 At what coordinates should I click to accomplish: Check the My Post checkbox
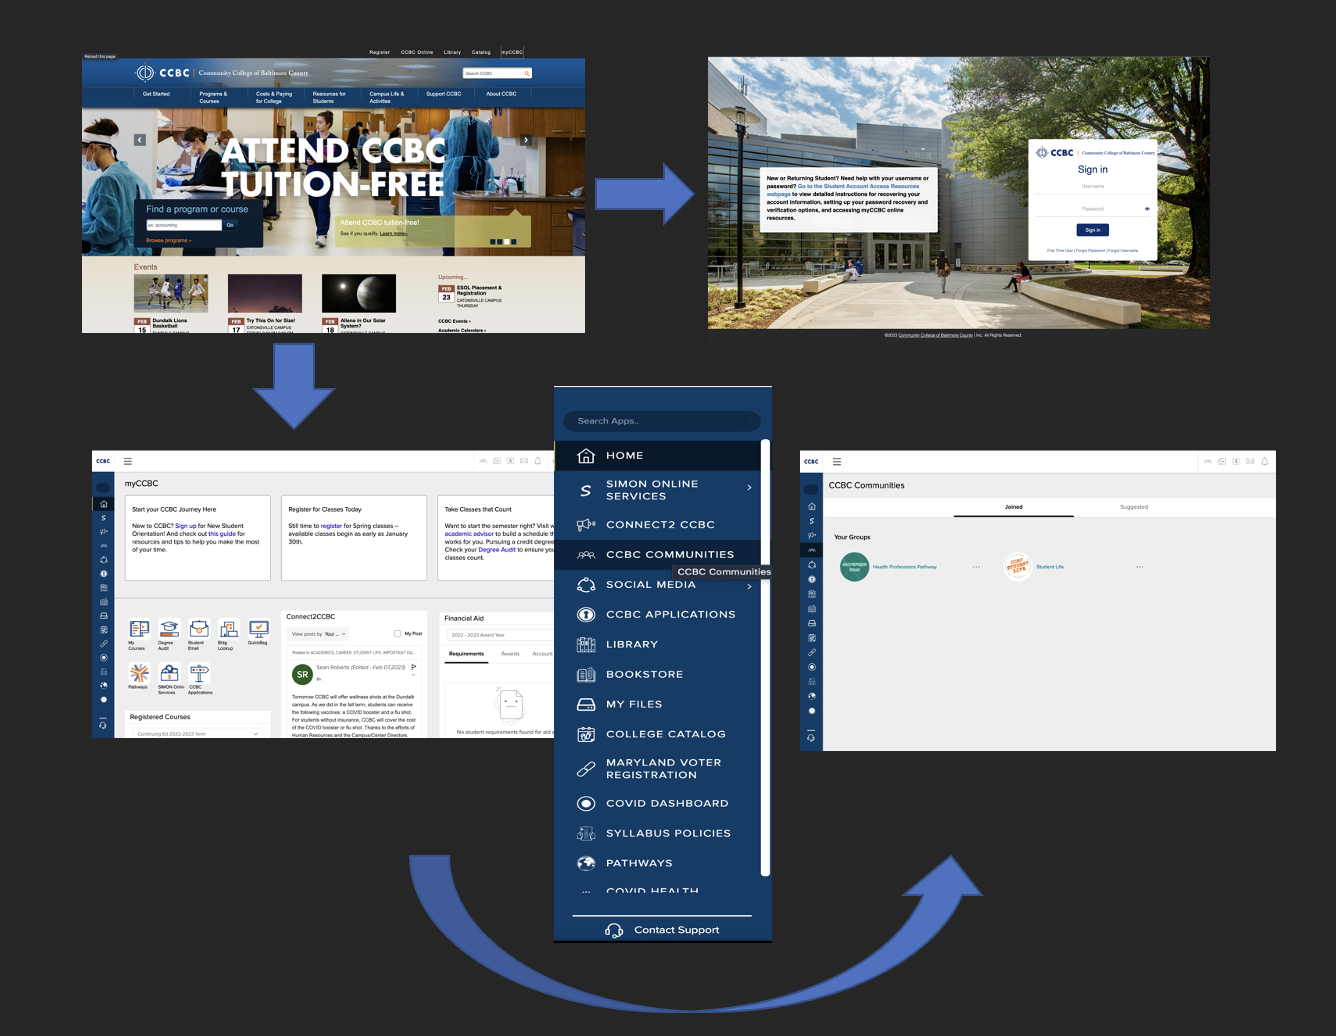[397, 634]
